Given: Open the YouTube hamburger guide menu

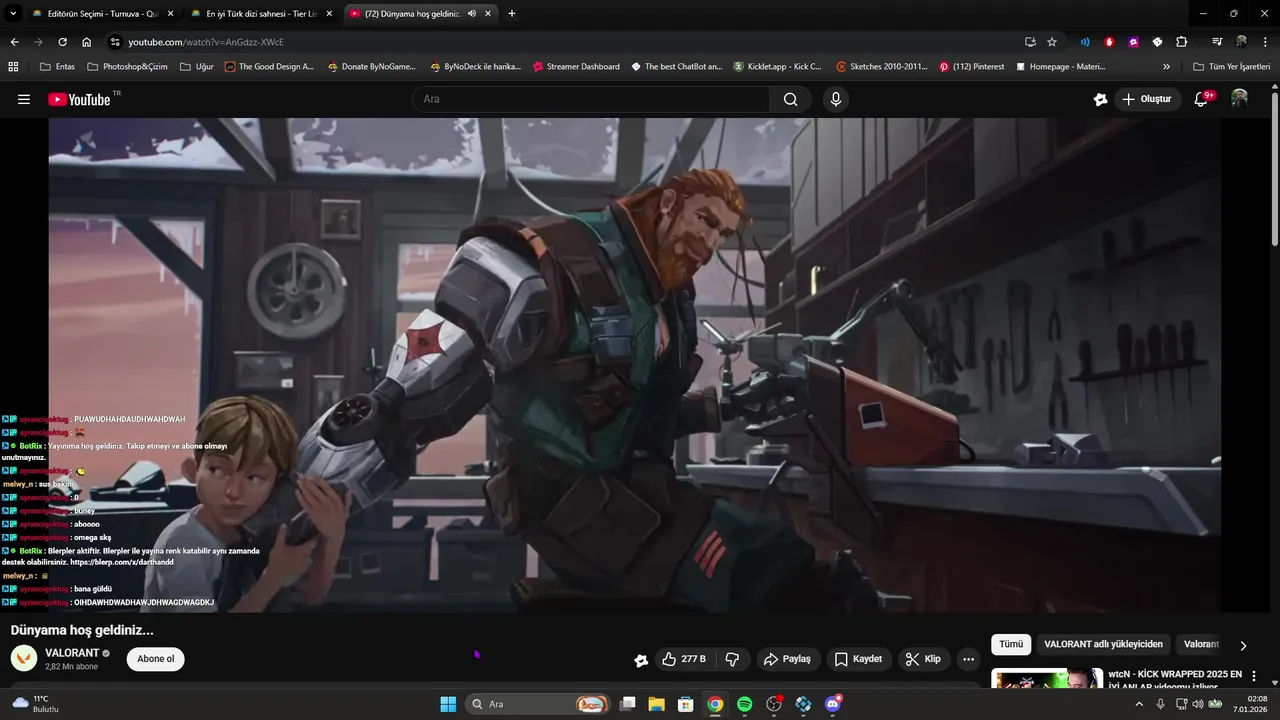Looking at the screenshot, I should point(24,99).
